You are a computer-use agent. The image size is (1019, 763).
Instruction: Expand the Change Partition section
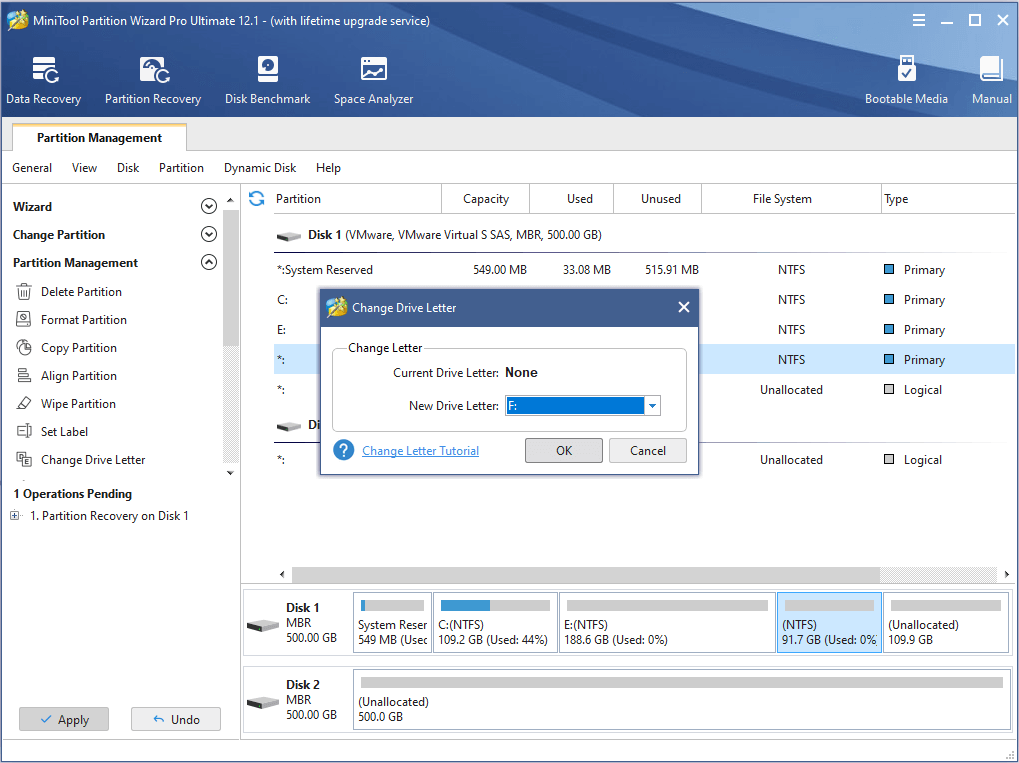pos(209,235)
